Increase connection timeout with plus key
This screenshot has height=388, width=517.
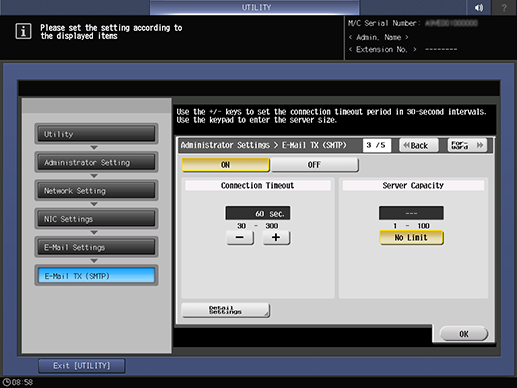click(x=276, y=238)
